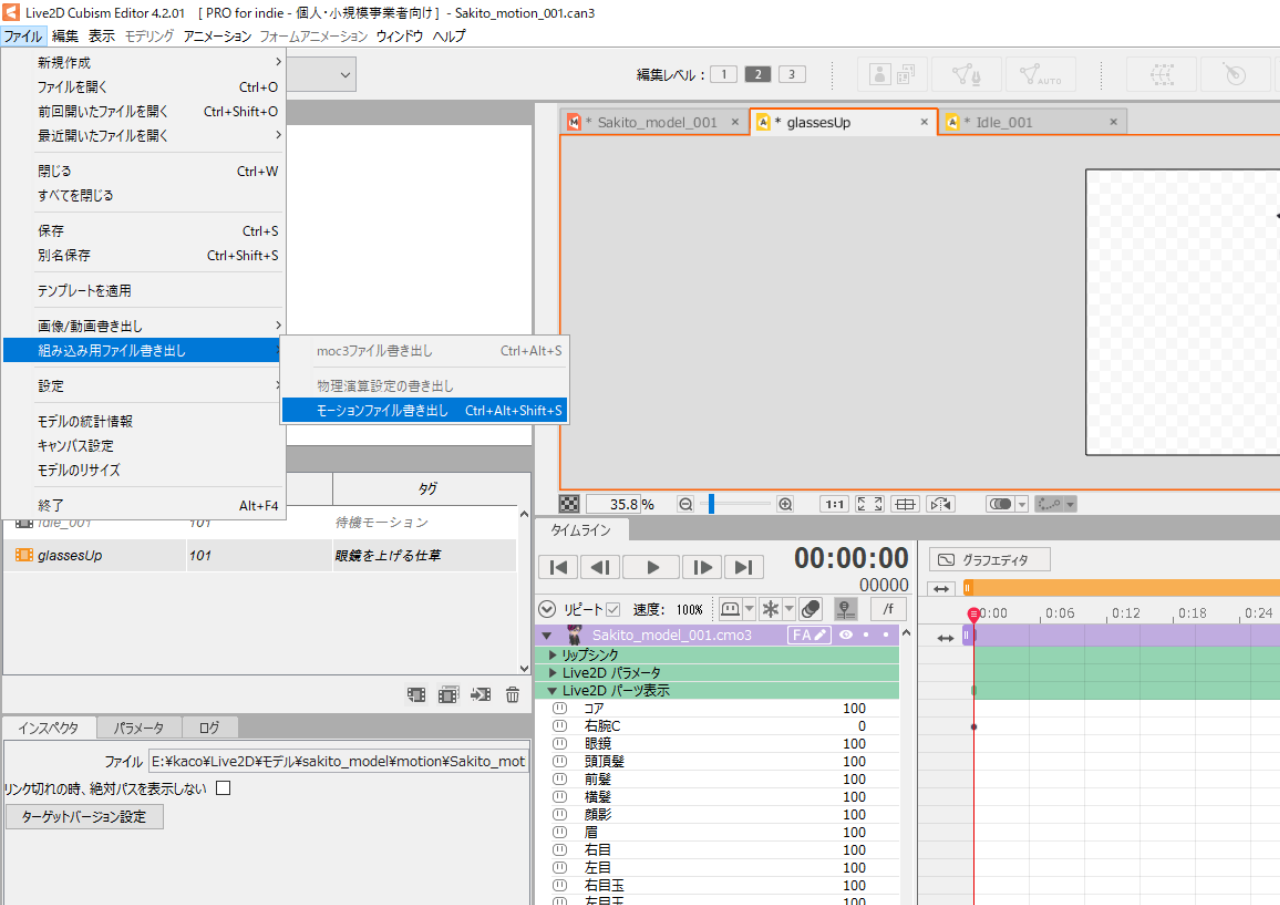The width and height of the screenshot is (1280, 905).
Task: Click the duplicate scene film icon
Action: click(449, 694)
